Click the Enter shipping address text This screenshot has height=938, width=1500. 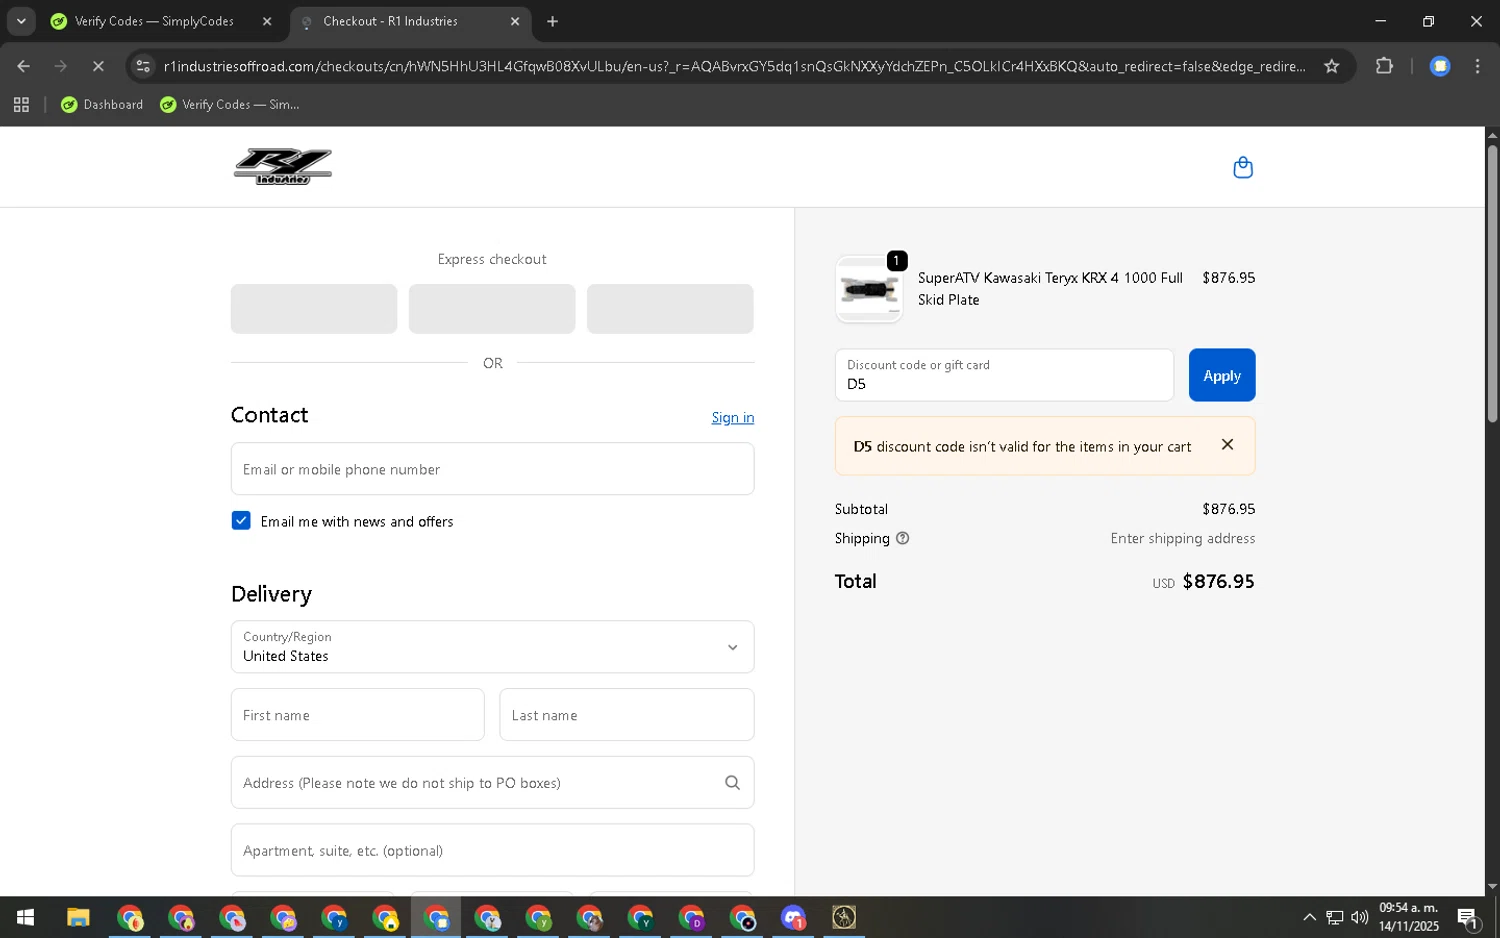pos(1182,538)
